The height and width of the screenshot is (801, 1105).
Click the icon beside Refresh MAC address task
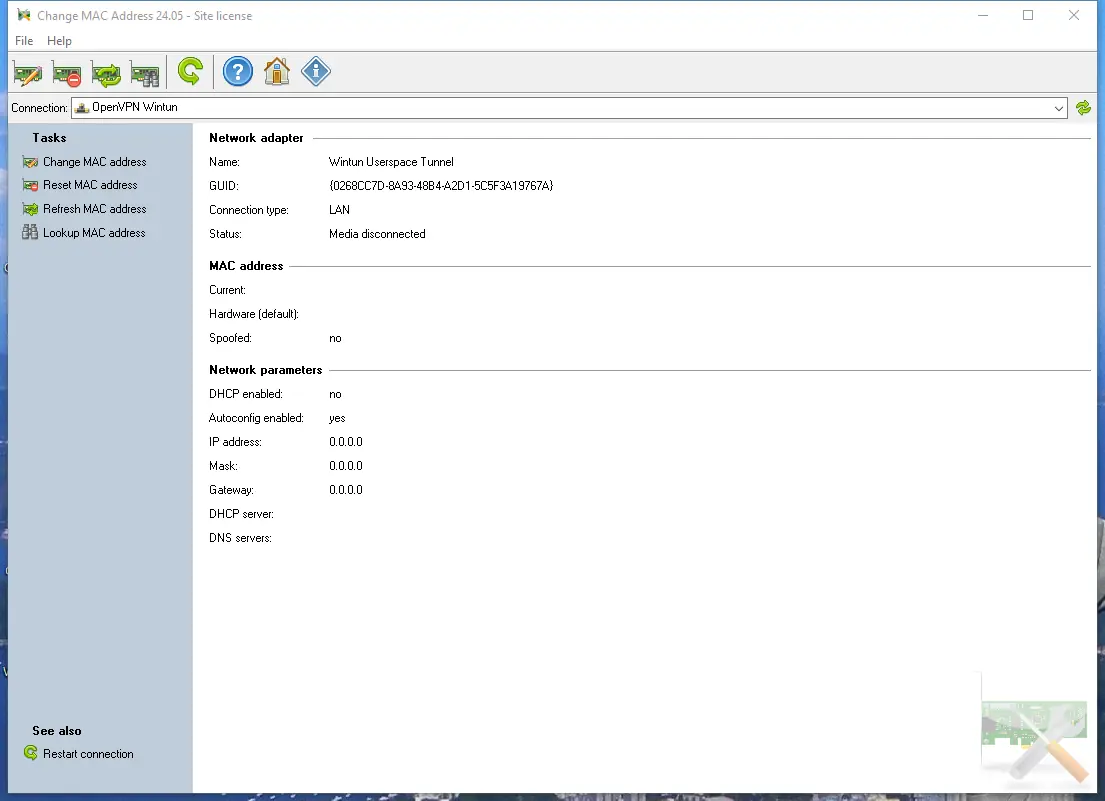pyautogui.click(x=30, y=209)
